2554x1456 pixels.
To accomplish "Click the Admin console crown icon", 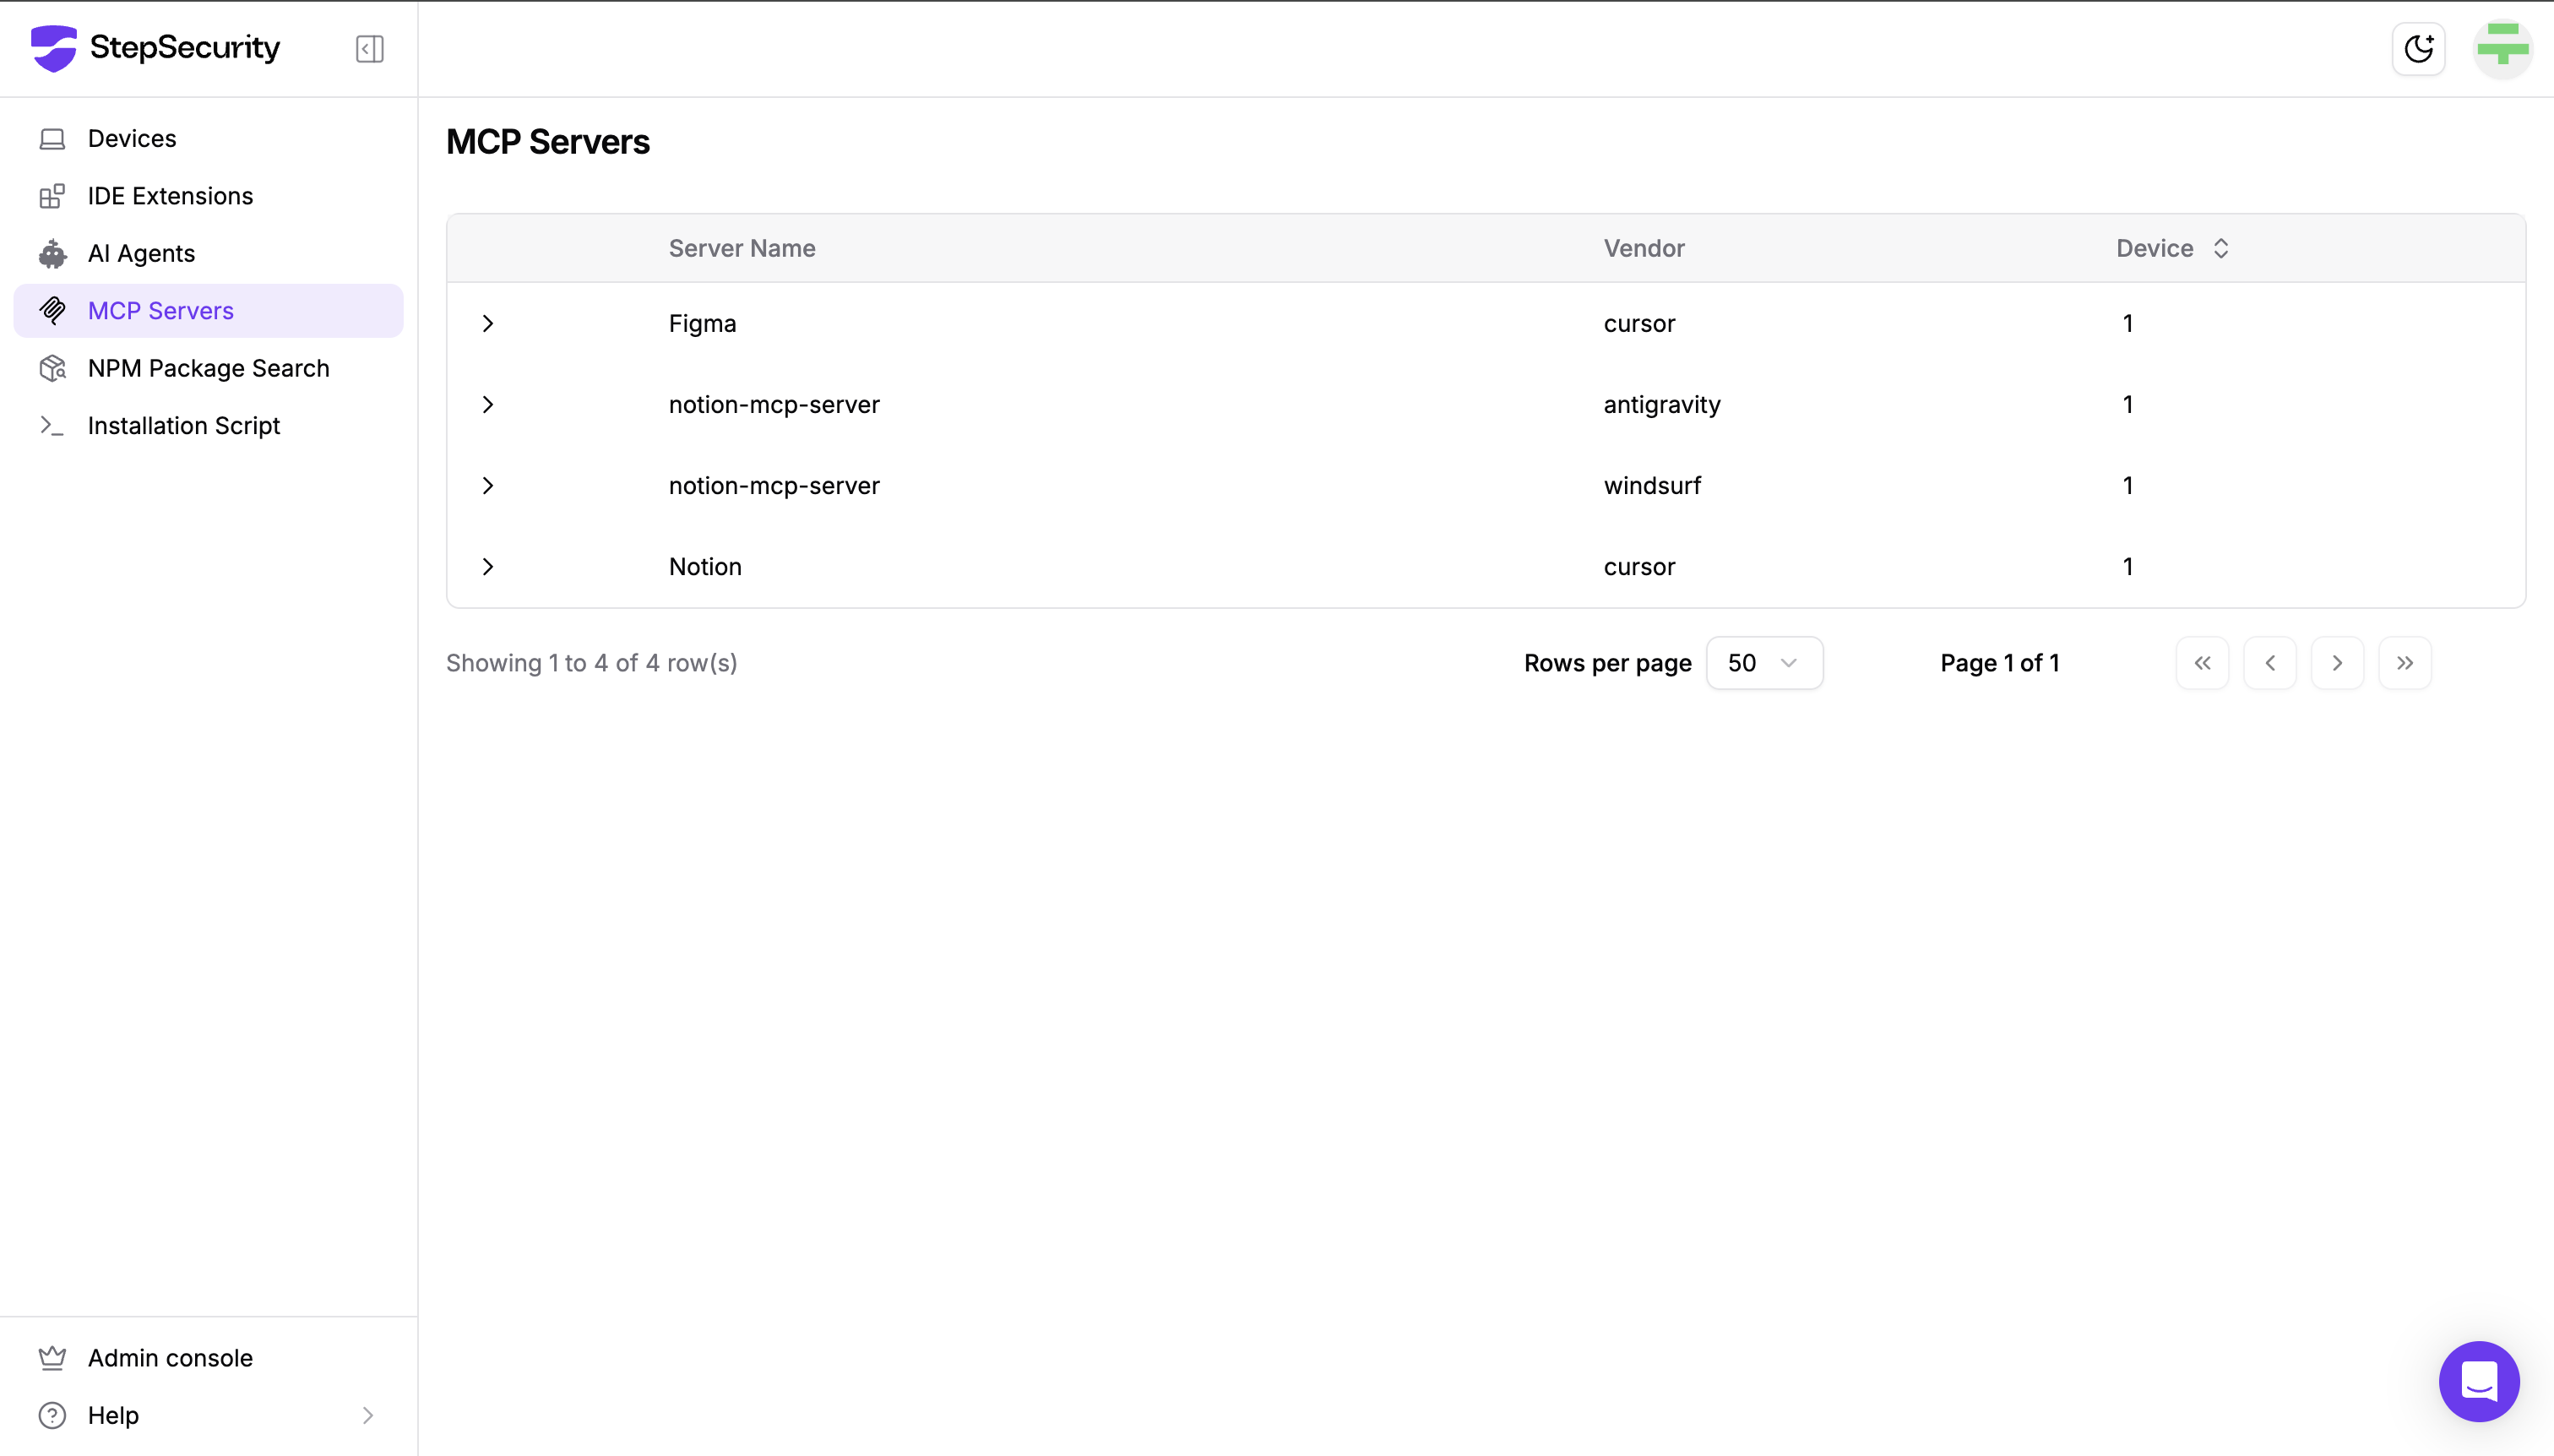I will click(52, 1358).
